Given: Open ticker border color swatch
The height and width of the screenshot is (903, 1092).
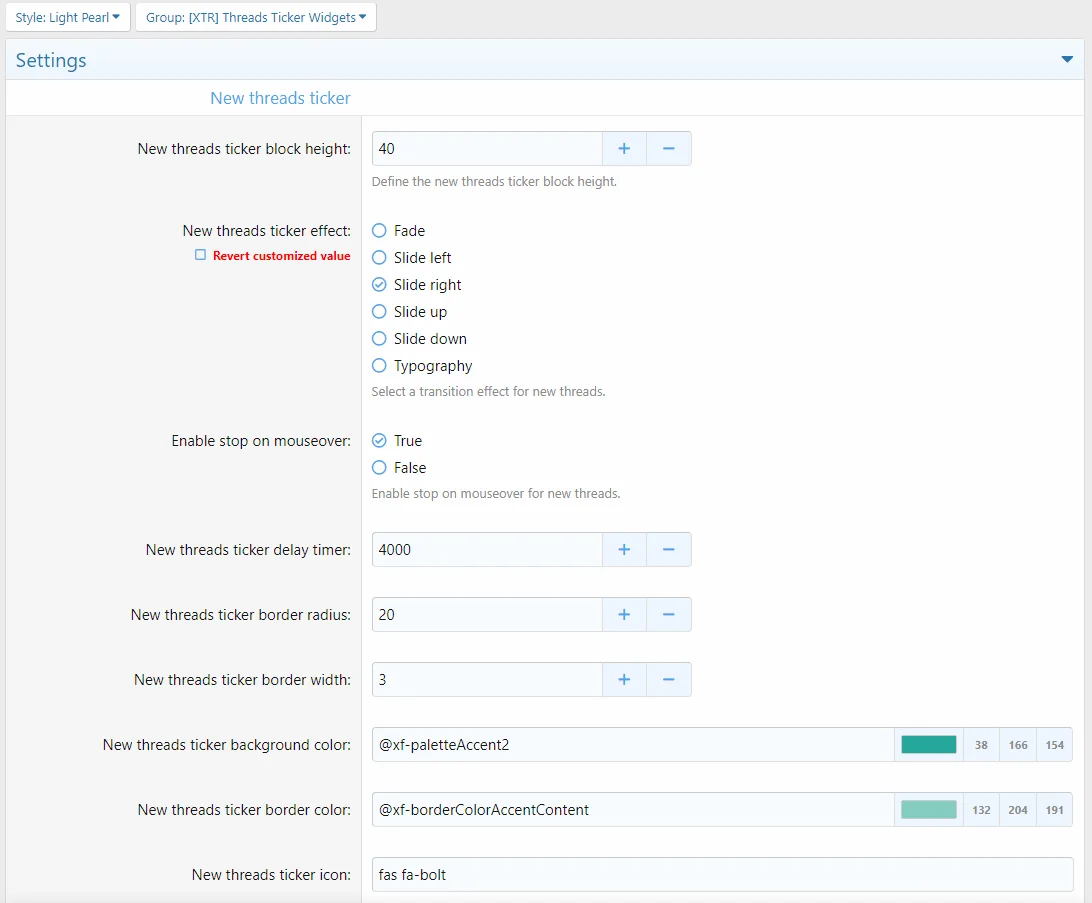Looking at the screenshot, I should click(x=929, y=810).
